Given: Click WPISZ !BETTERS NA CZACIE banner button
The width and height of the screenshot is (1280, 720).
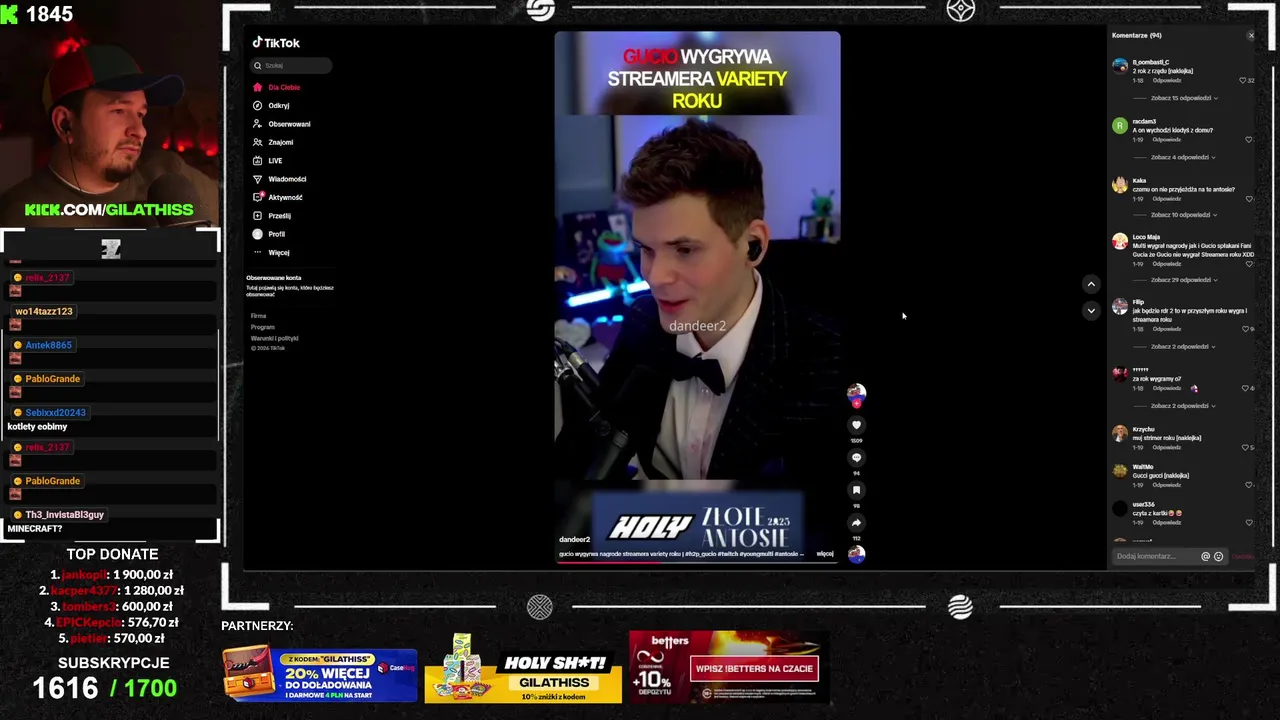Looking at the screenshot, I should pyautogui.click(x=754, y=668).
